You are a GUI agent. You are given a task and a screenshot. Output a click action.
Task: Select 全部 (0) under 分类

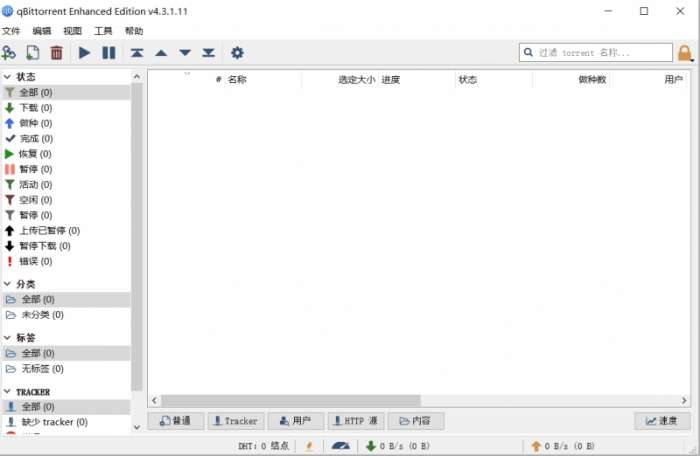[x=66, y=299]
